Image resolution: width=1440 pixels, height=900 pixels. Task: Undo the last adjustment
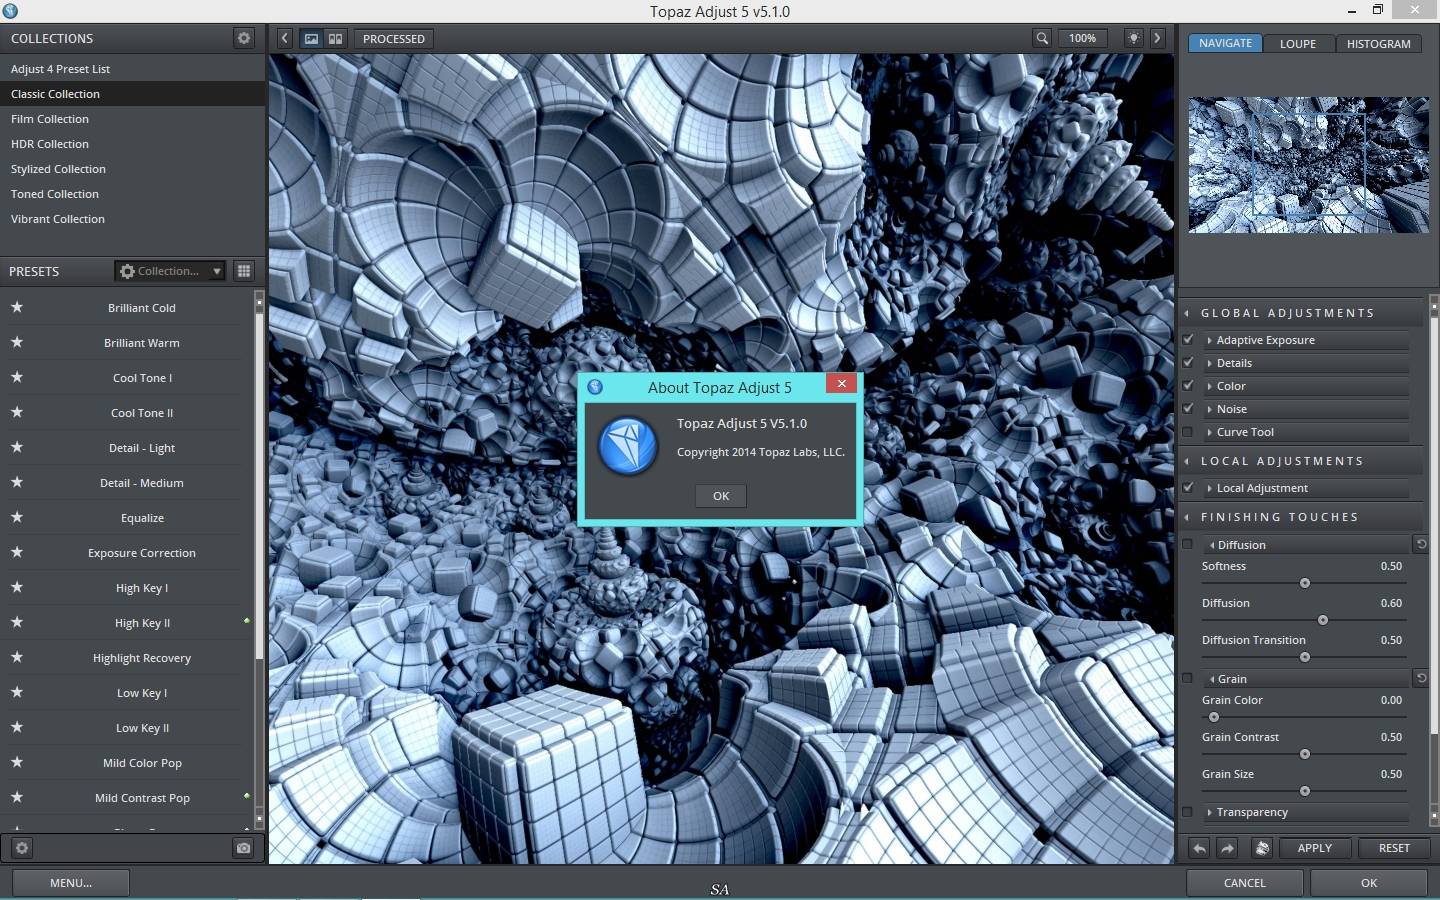pos(1199,848)
